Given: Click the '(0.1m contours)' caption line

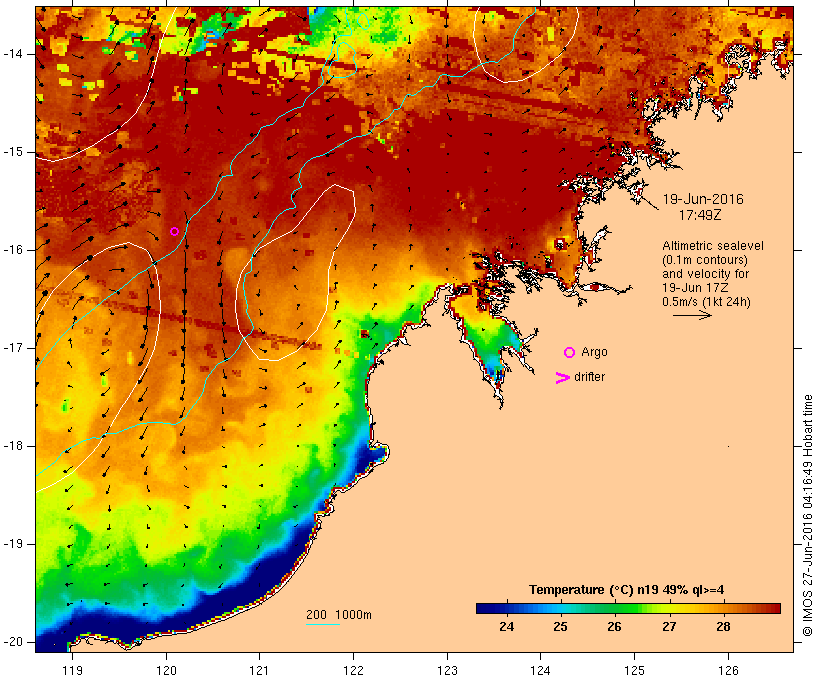Looking at the screenshot, I should coord(705,260).
